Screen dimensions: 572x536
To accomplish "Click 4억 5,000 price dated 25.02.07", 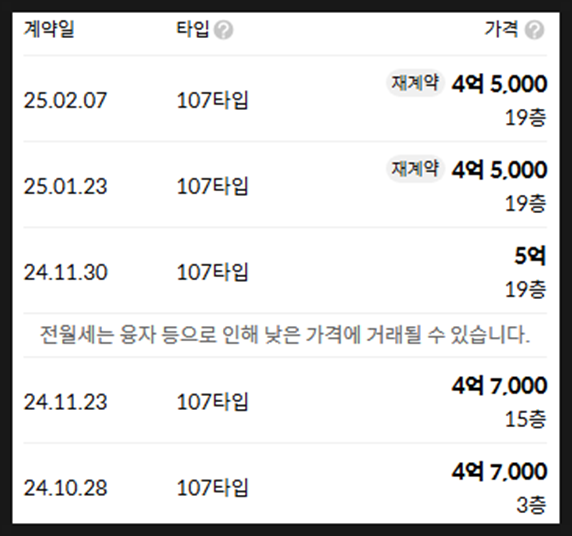I will click(499, 84).
